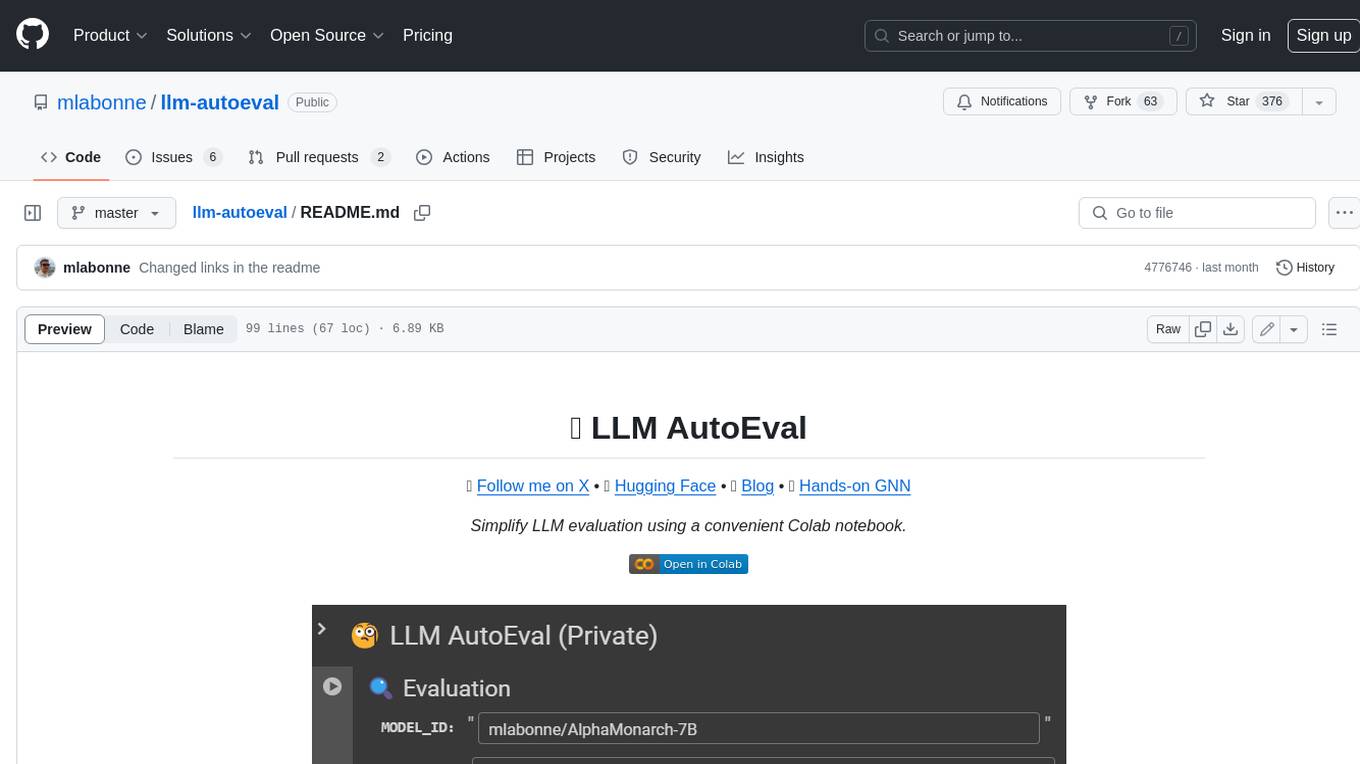1360x764 pixels.
Task: Open mlabonne's profile from breadcrumb
Action: pyautogui.click(x=101, y=102)
